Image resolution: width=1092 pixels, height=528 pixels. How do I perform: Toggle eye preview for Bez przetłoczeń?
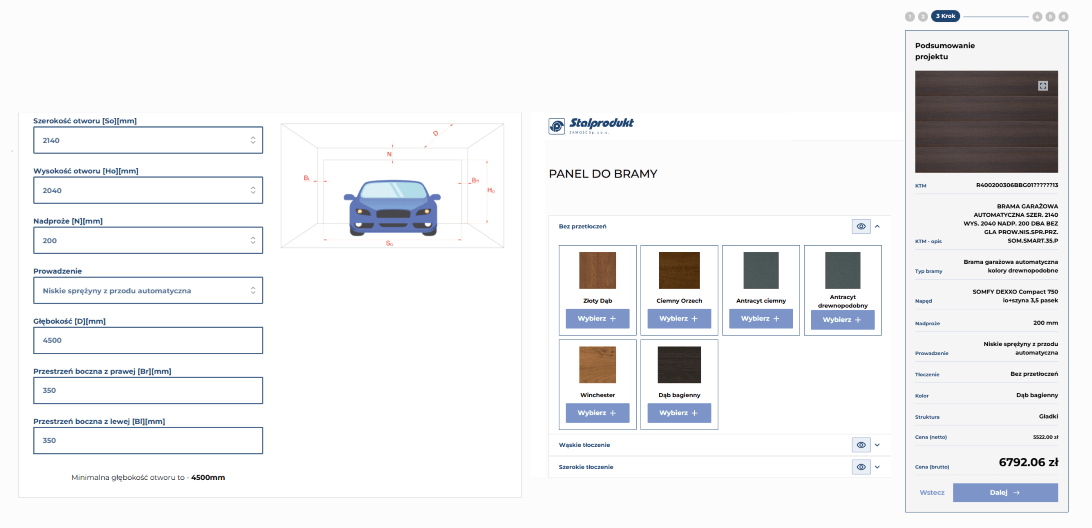pyautogui.click(x=861, y=227)
